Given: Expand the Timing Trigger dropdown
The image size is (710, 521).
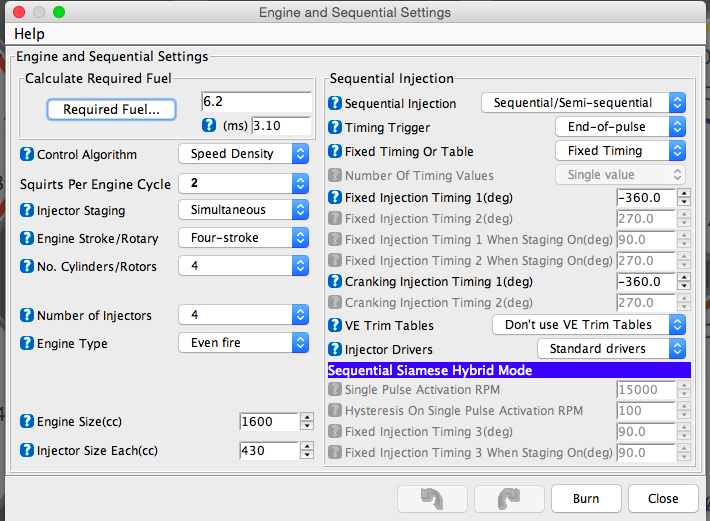Looking at the screenshot, I should pyautogui.click(x=620, y=127).
